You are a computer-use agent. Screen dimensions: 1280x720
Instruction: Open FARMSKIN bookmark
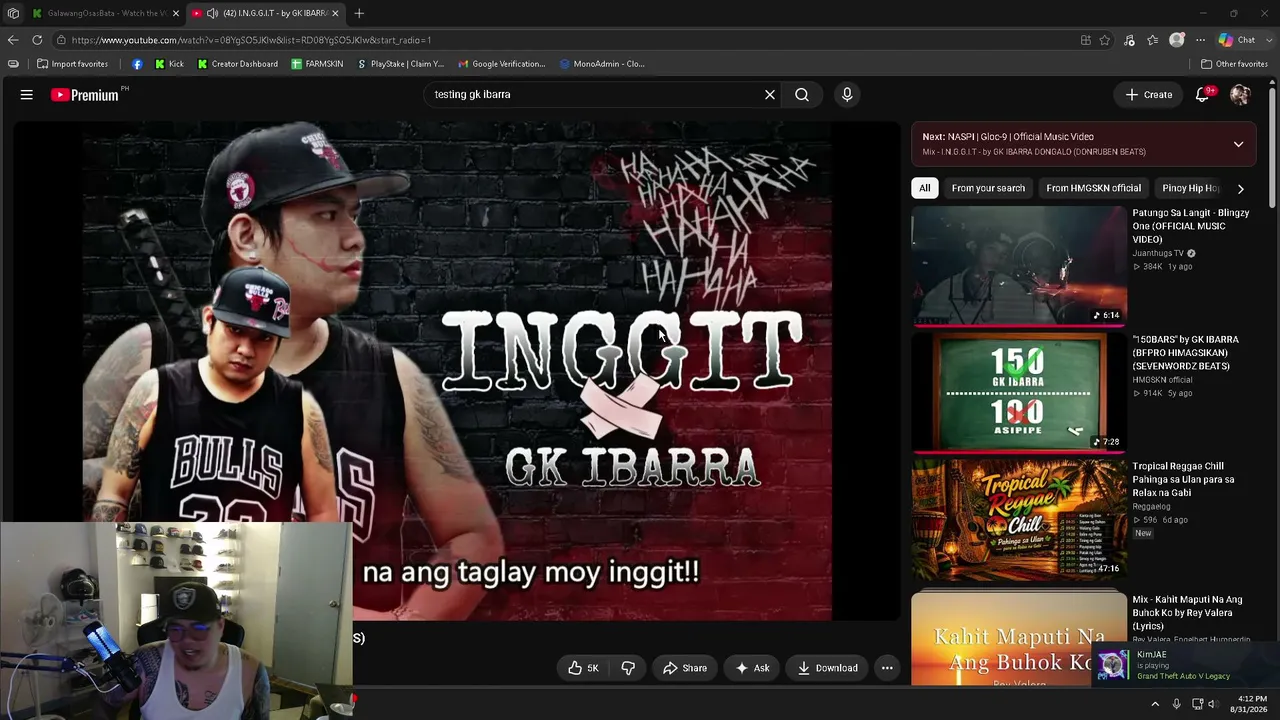pos(317,64)
